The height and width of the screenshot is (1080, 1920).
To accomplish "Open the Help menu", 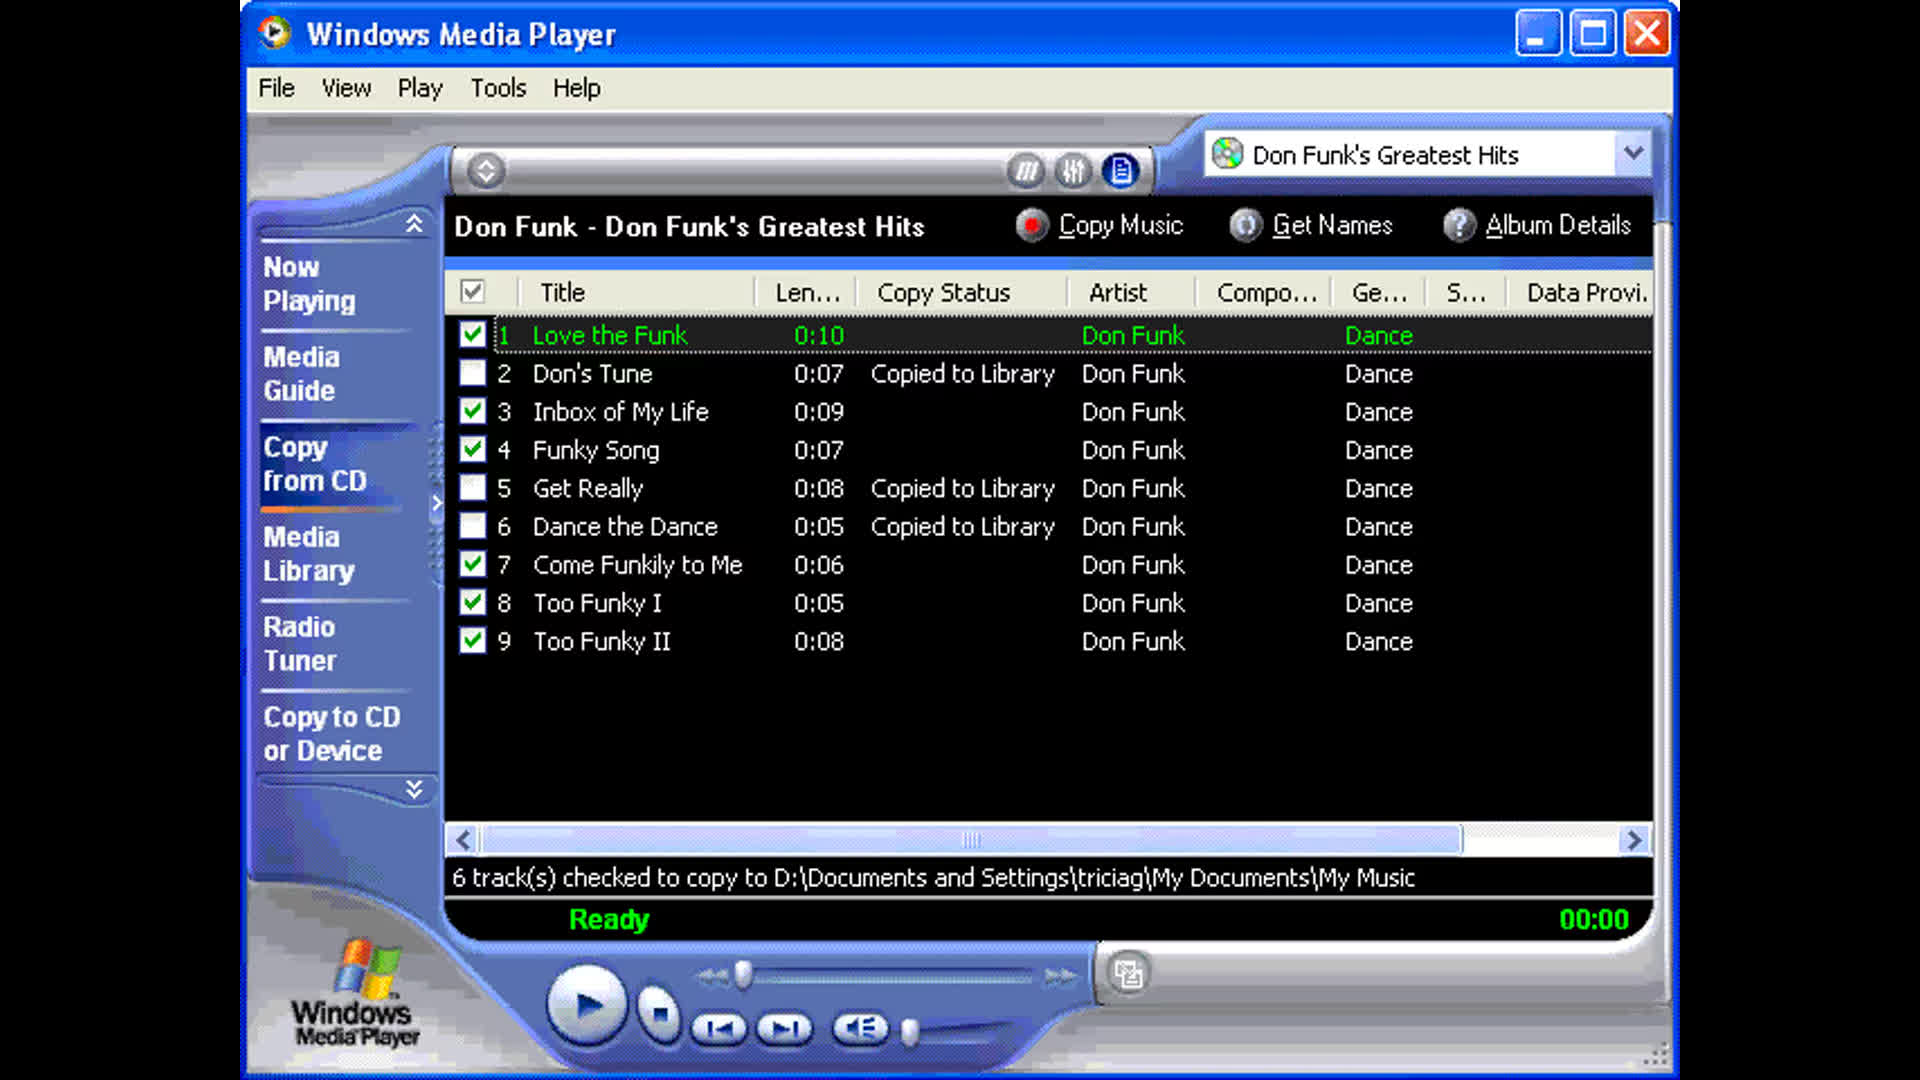I will coord(577,88).
